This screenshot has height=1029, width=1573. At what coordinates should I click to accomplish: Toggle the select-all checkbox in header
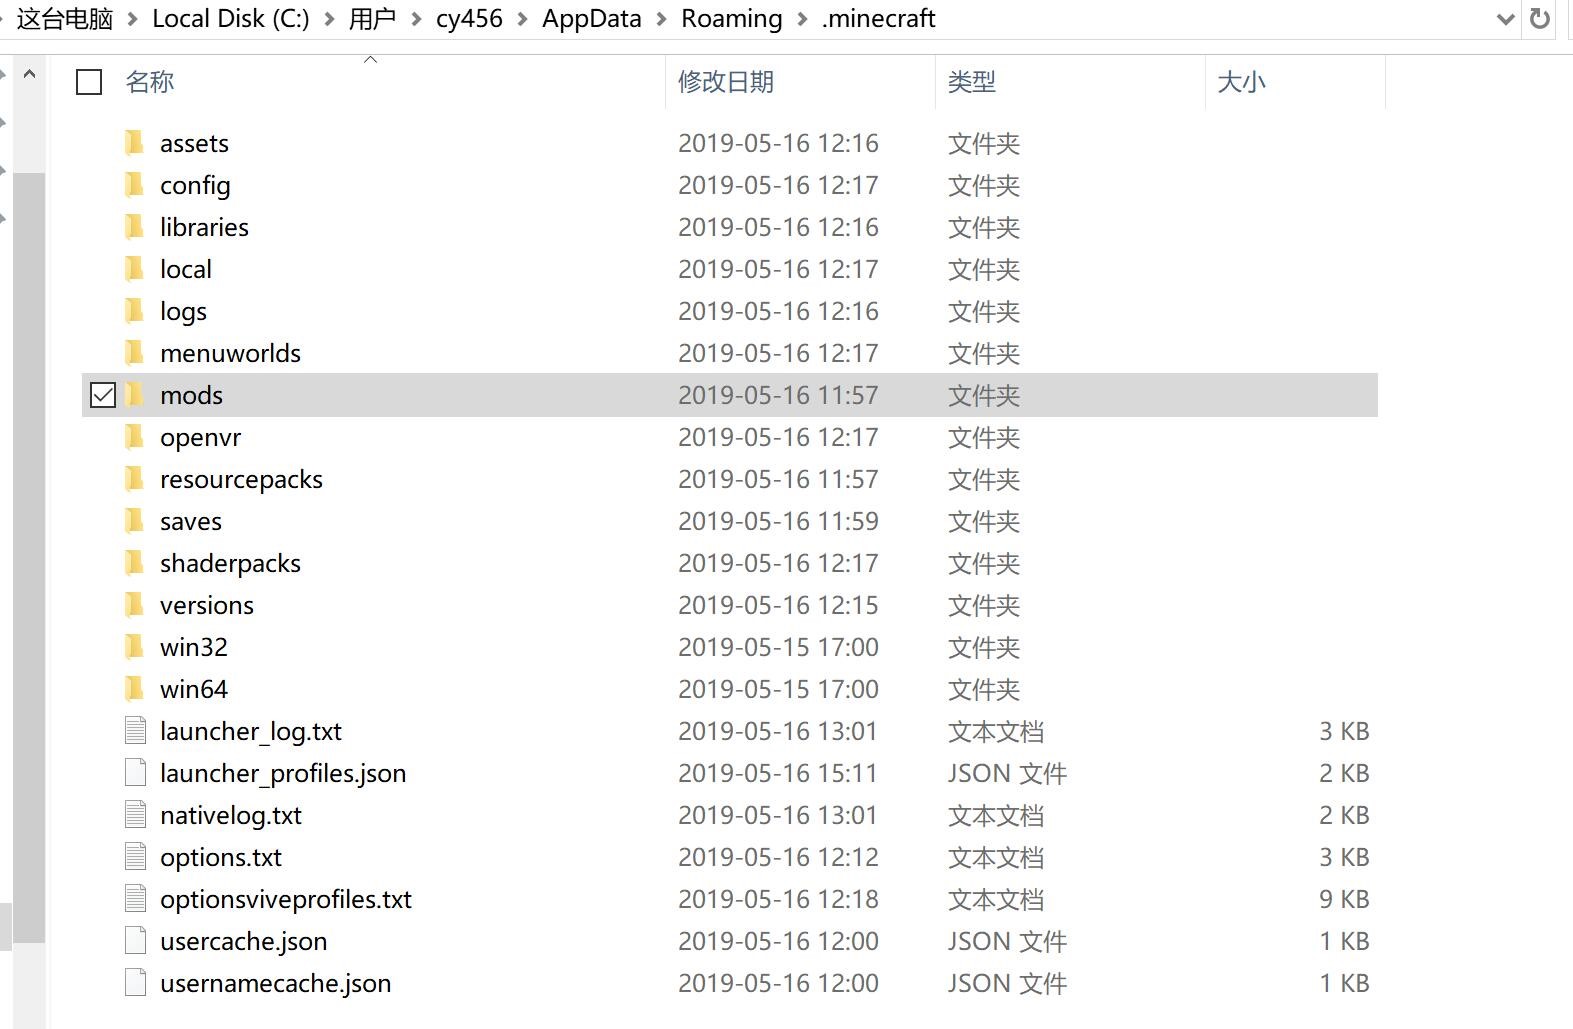[89, 82]
